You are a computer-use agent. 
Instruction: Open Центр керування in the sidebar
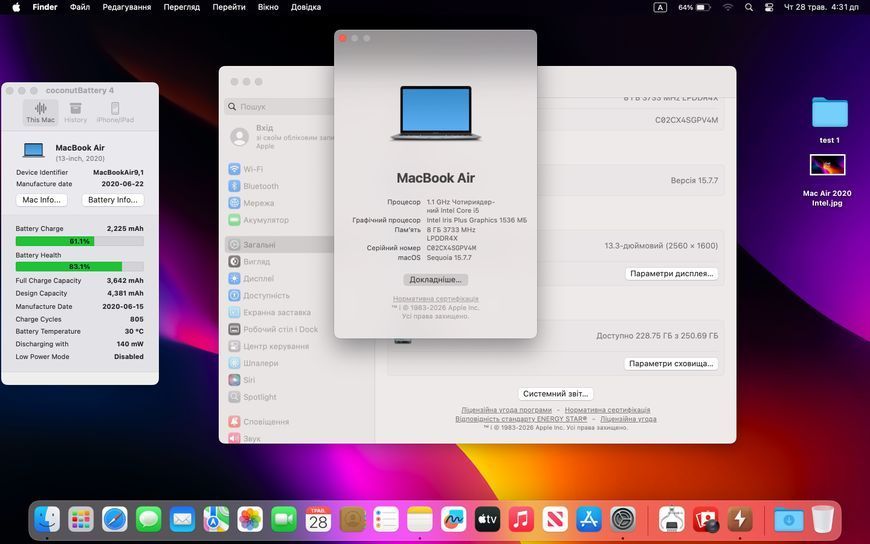[269, 346]
